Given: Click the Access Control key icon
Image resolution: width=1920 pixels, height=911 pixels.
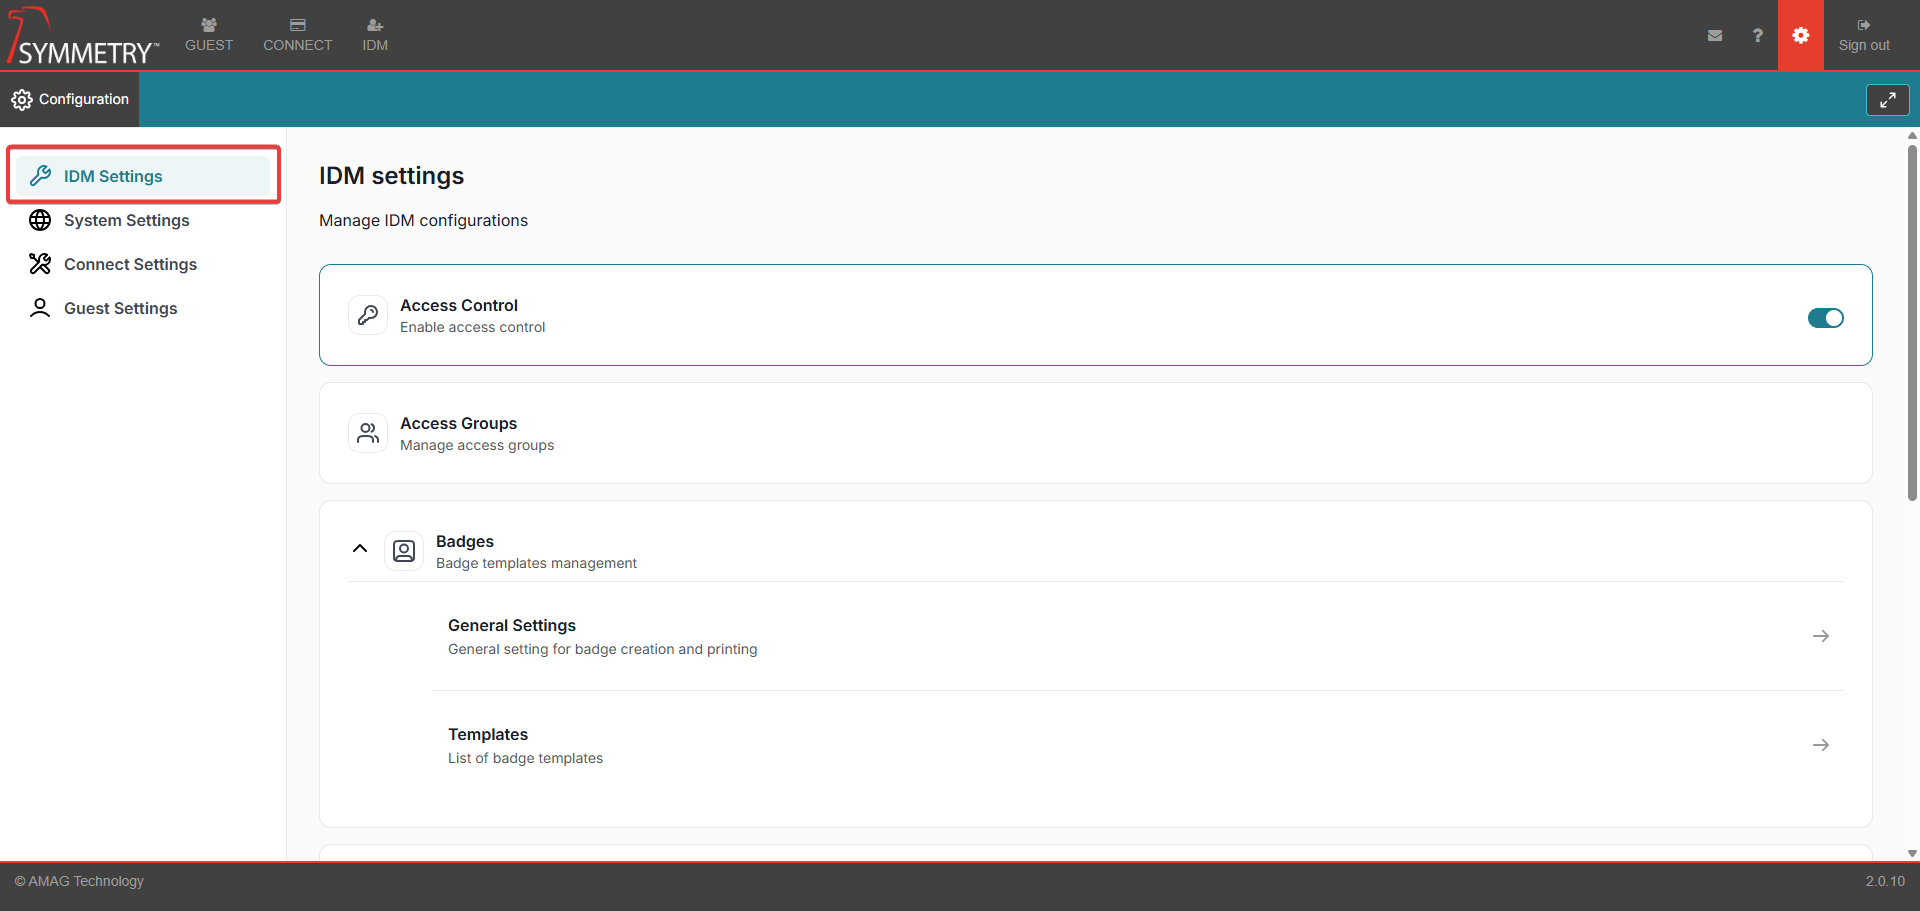Looking at the screenshot, I should click(368, 315).
